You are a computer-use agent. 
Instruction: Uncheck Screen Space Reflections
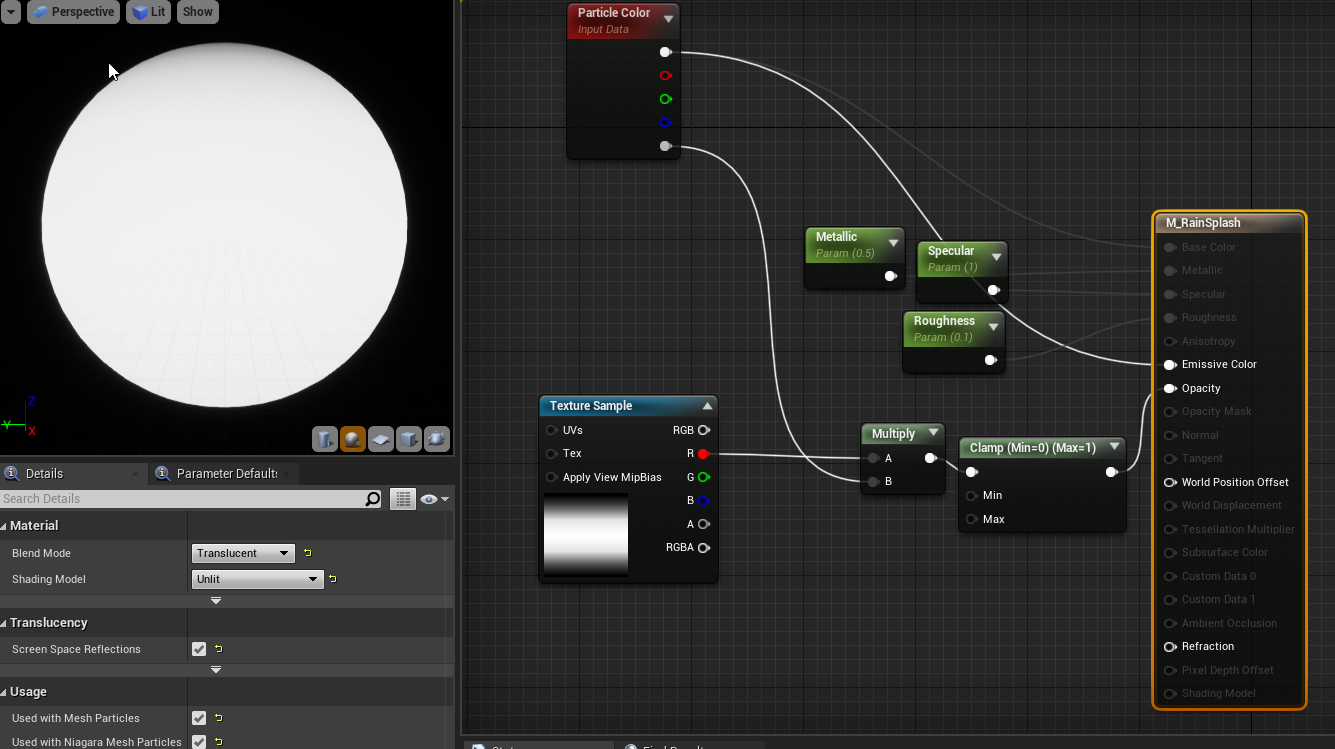197,648
